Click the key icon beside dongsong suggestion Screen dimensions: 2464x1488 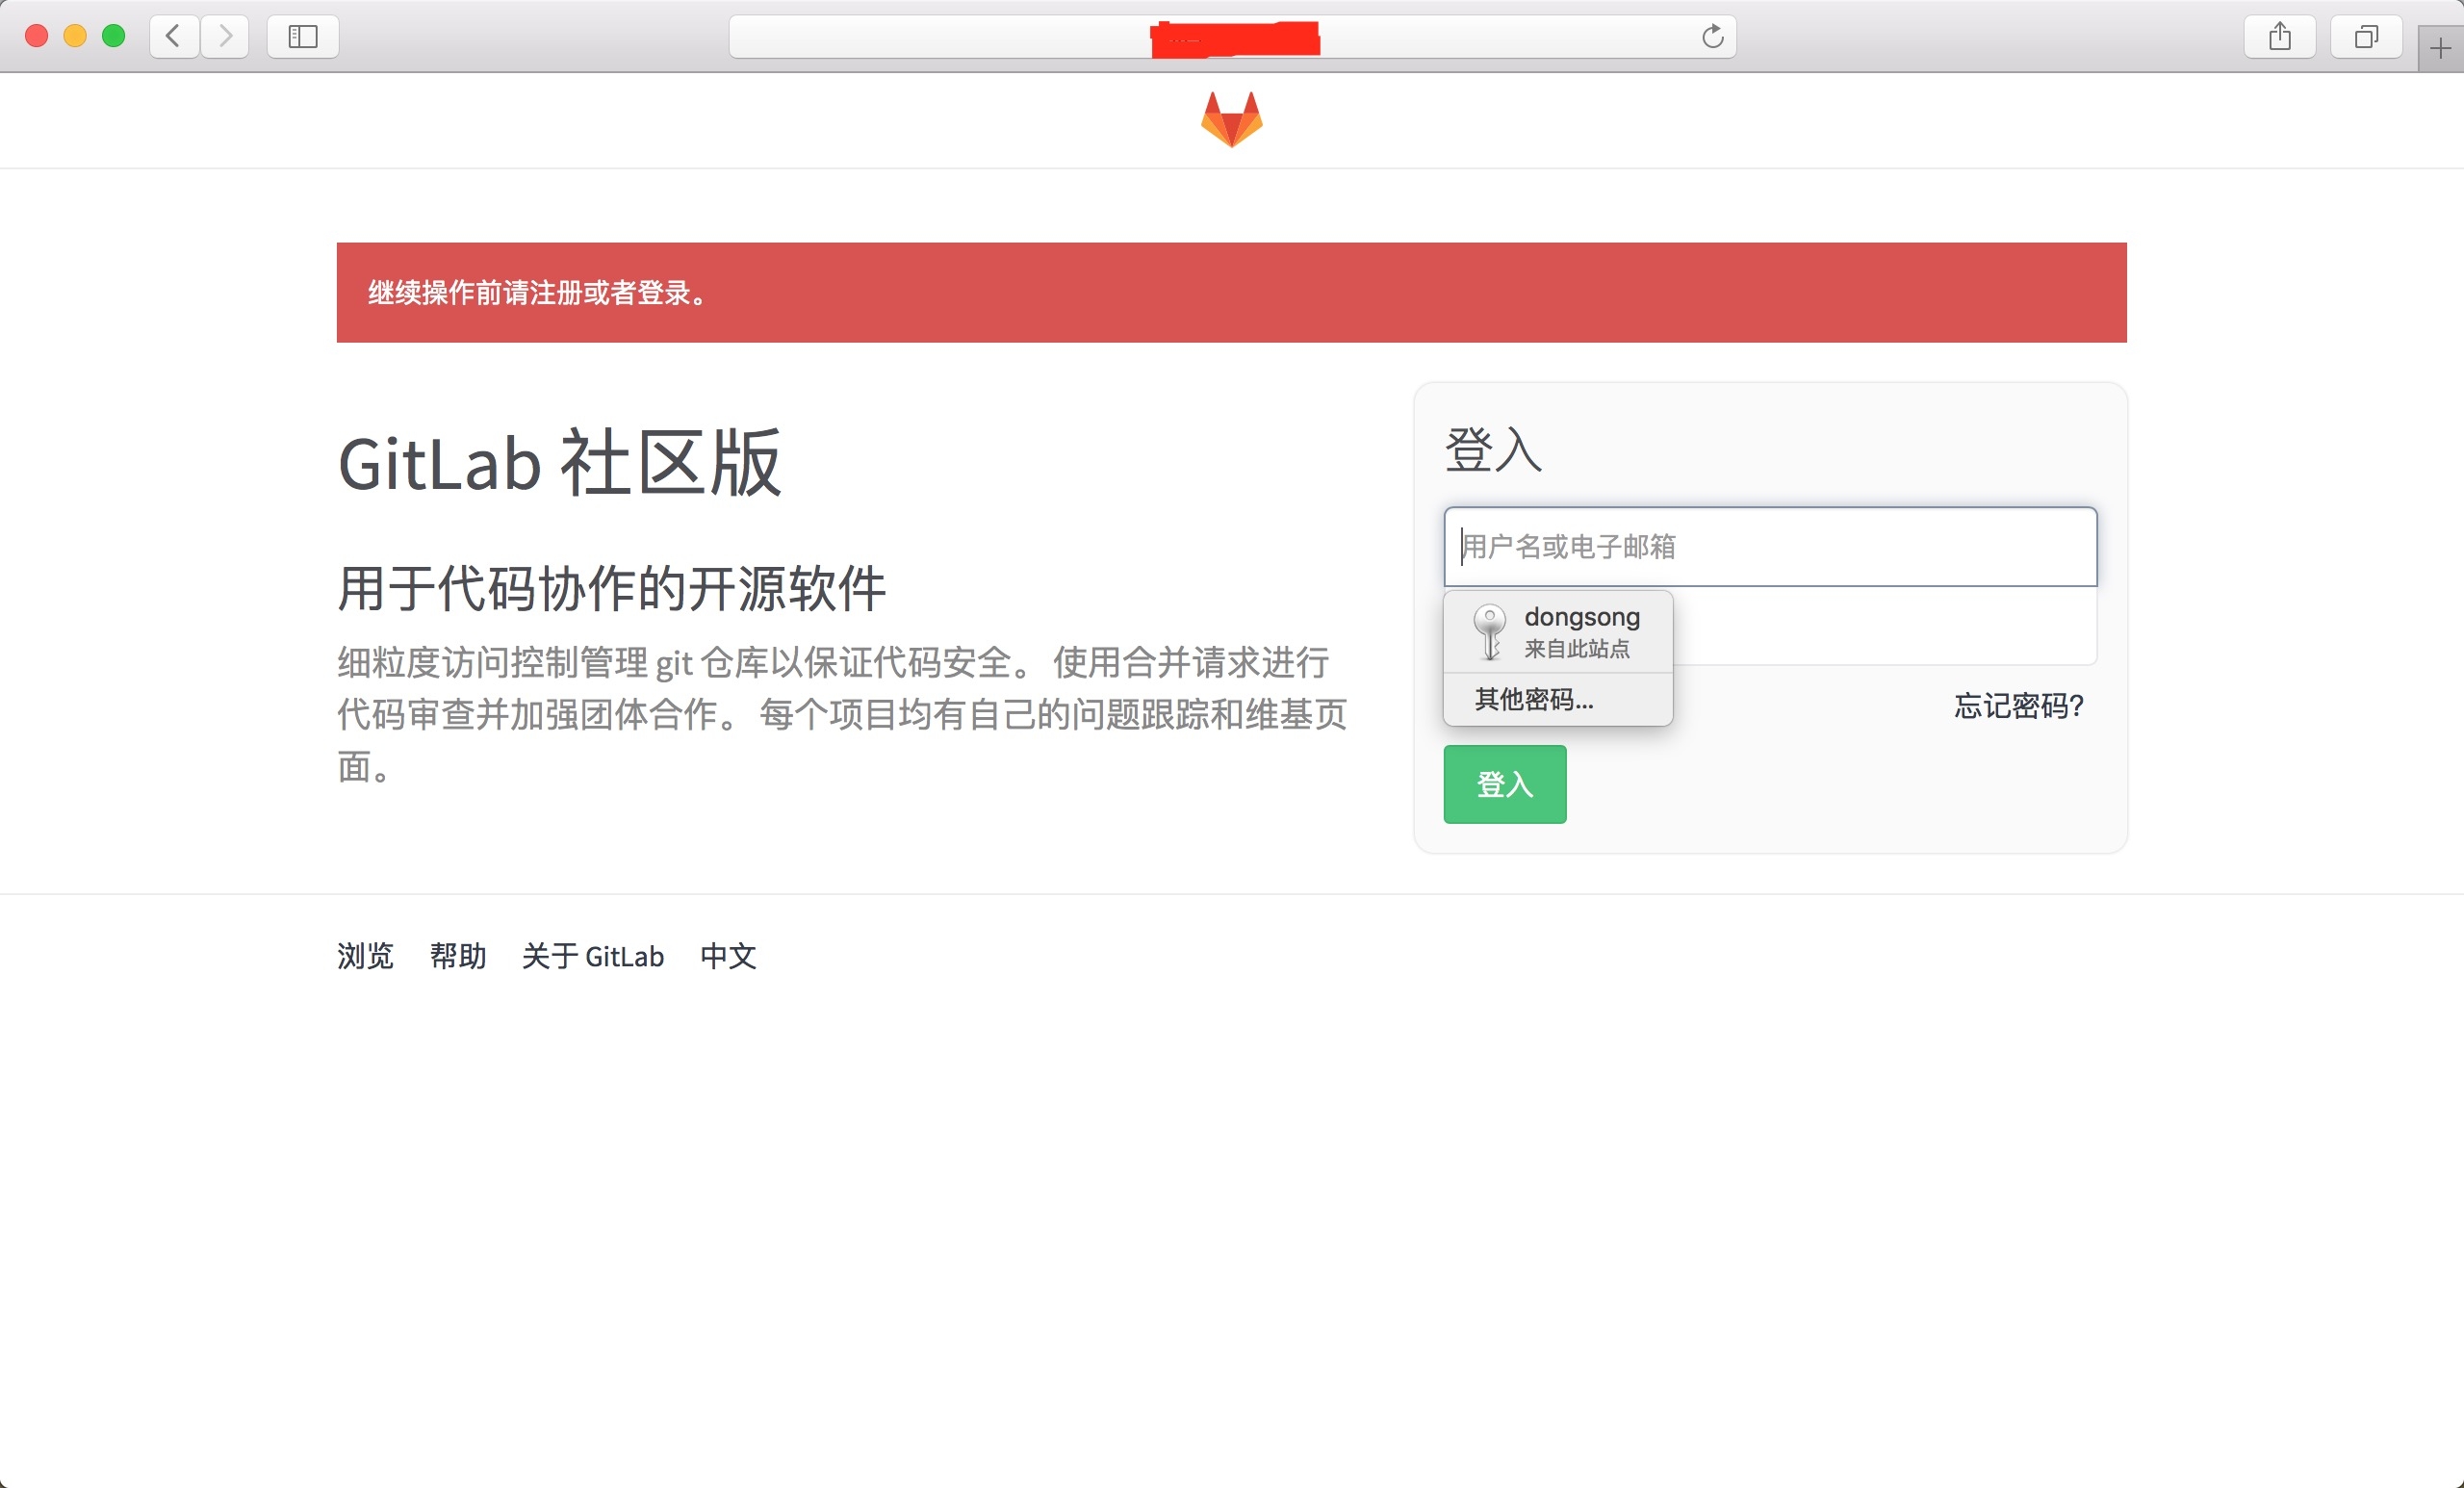[x=1489, y=631]
